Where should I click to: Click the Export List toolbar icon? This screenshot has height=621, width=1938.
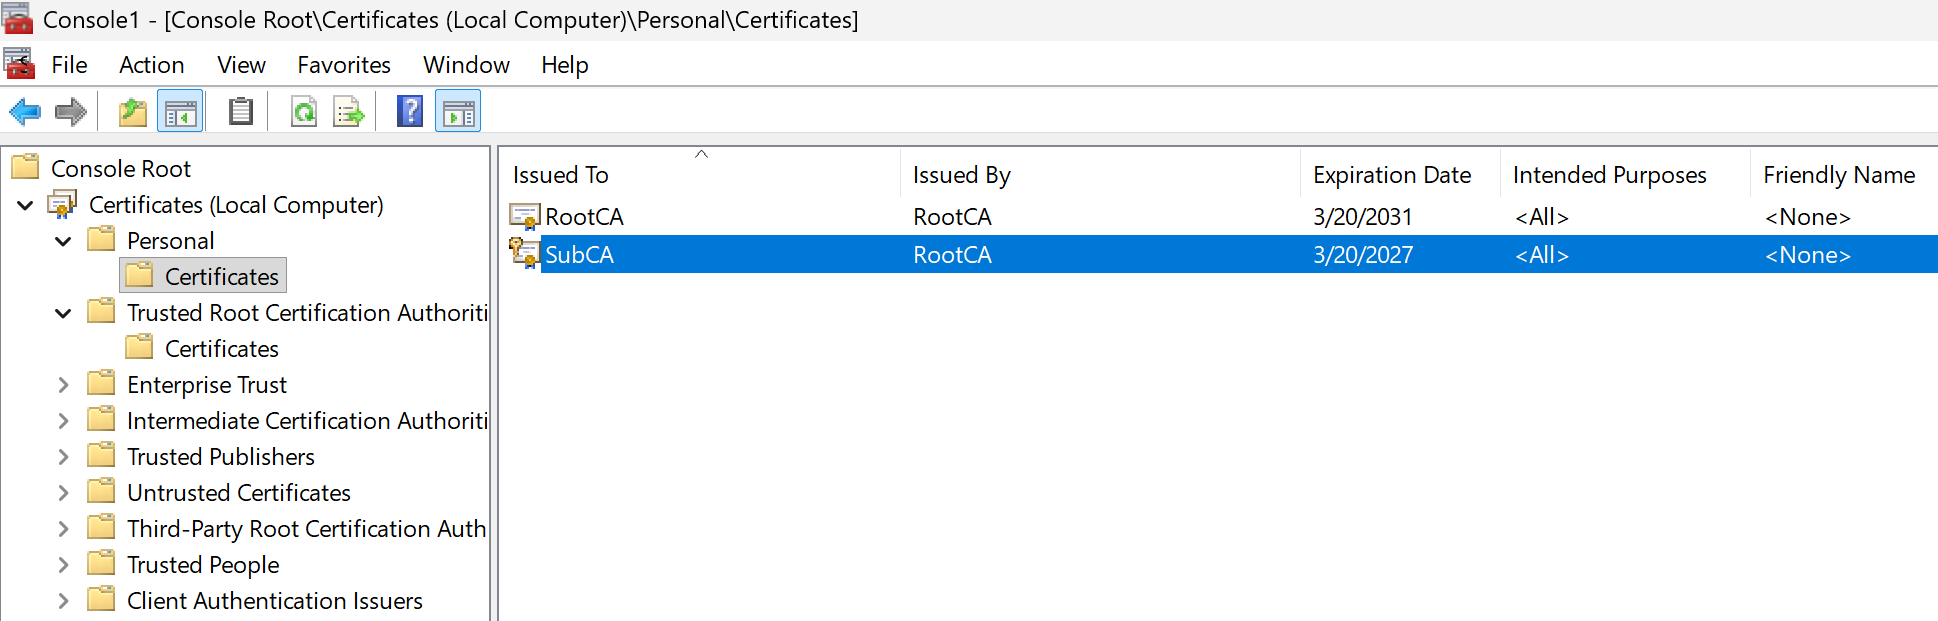point(348,112)
